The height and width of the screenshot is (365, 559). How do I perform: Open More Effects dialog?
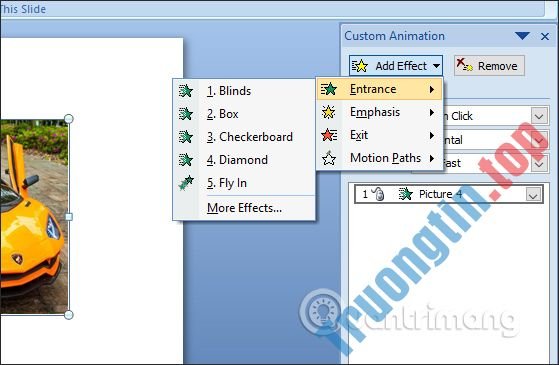point(244,208)
